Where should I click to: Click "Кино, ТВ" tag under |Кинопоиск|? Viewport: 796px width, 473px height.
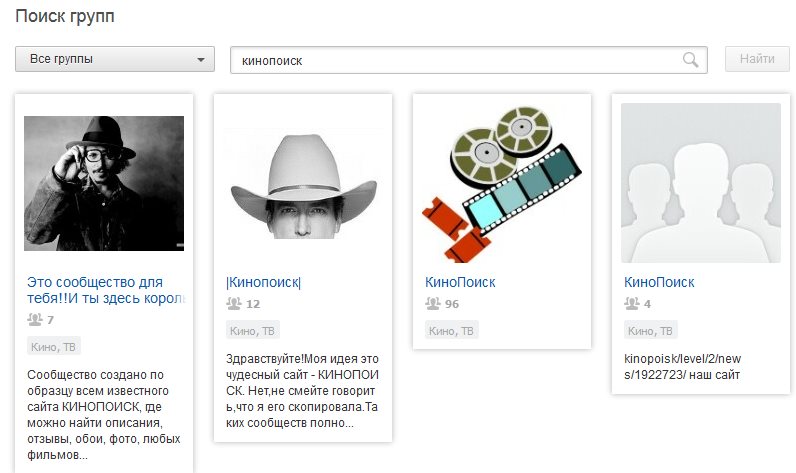coord(252,331)
